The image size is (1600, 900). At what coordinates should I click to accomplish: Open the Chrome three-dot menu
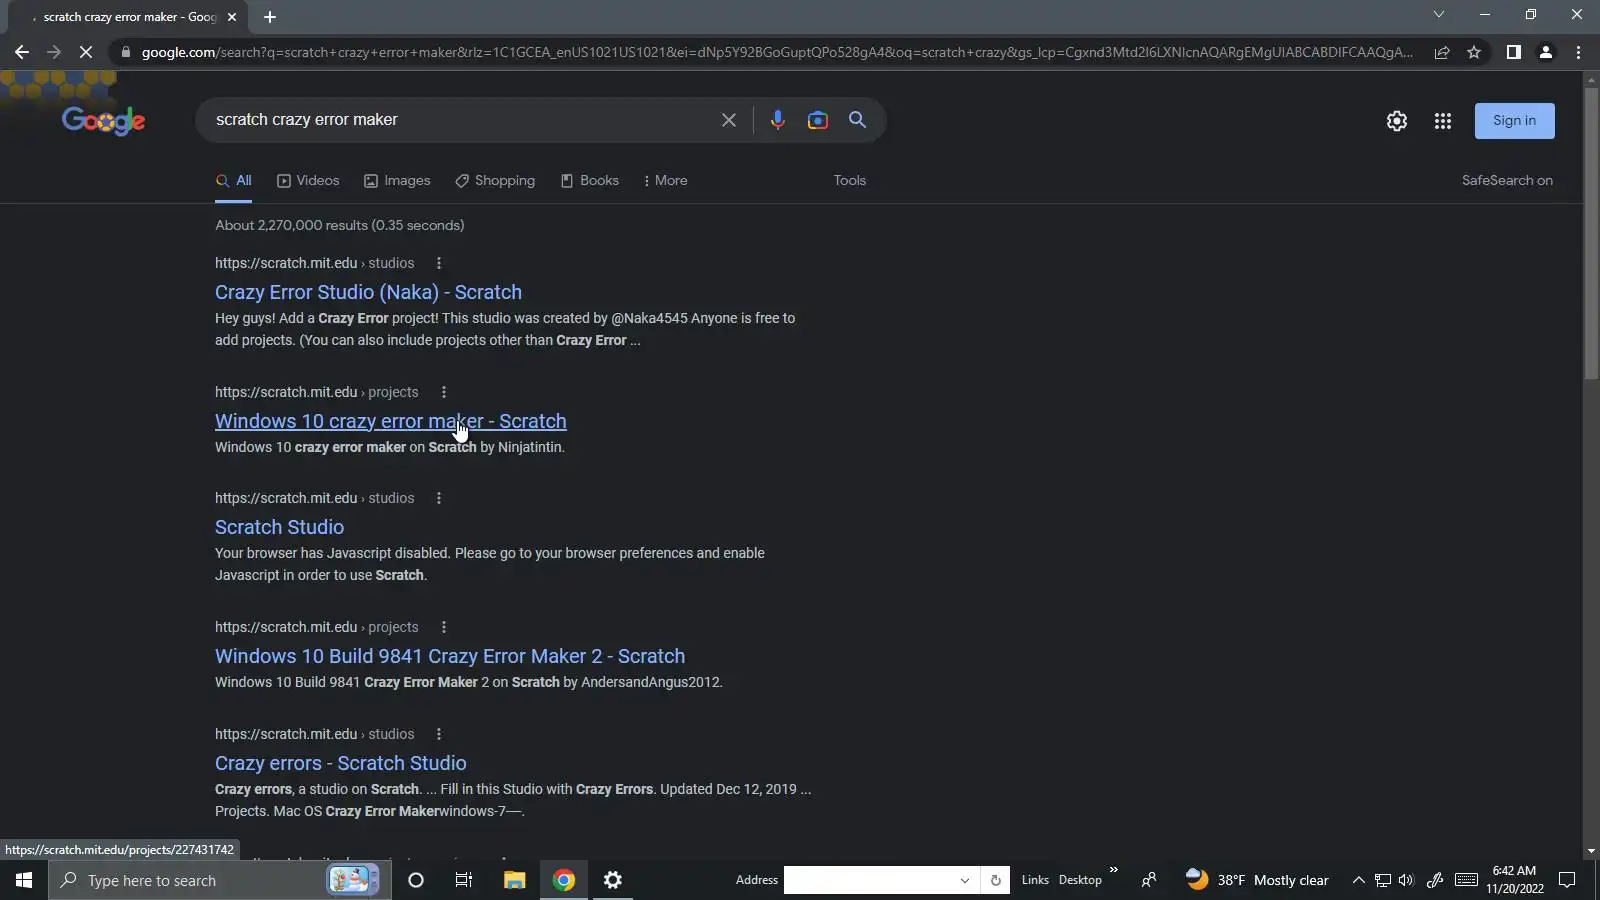coord(1579,52)
